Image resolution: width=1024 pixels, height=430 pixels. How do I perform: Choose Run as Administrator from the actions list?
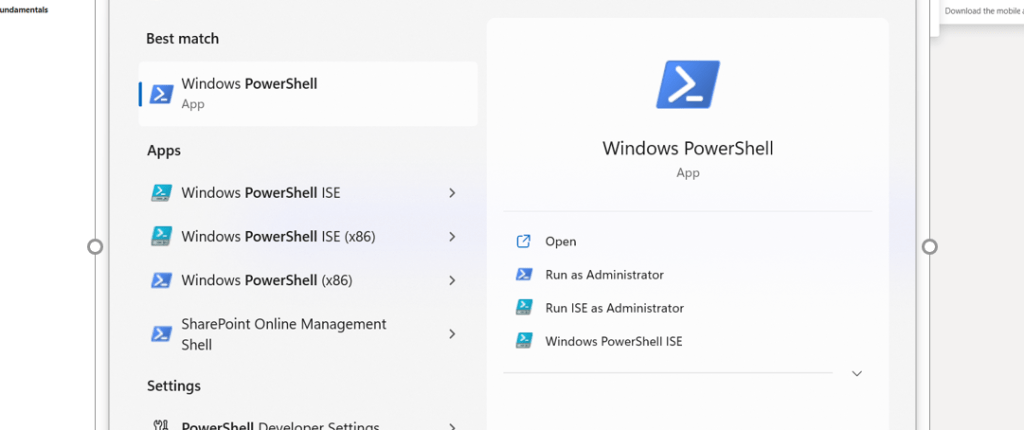pos(604,274)
